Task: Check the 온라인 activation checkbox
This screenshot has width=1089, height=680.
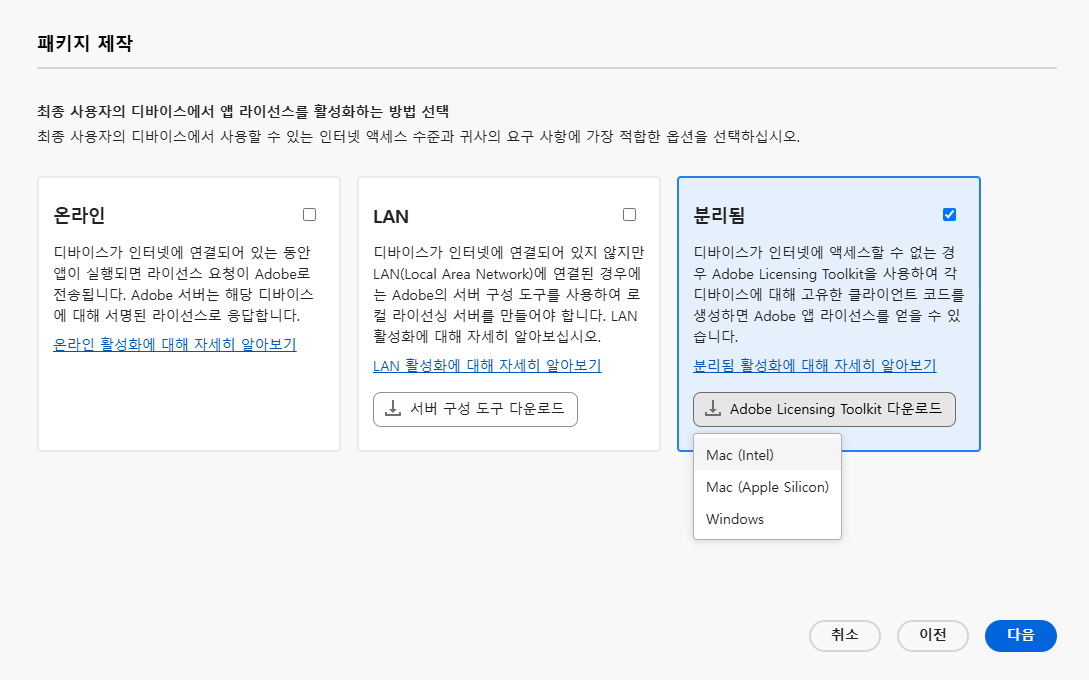Action: click(x=310, y=215)
